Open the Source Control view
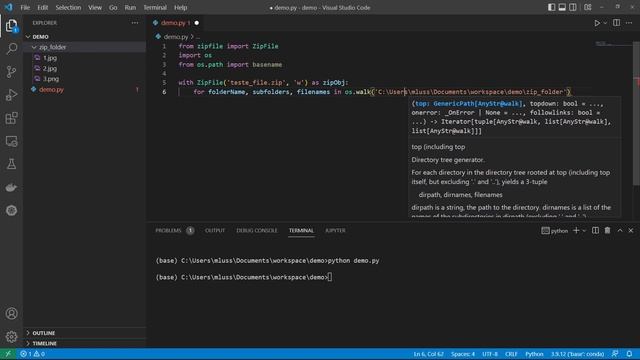The image size is (640, 360). click(11, 72)
